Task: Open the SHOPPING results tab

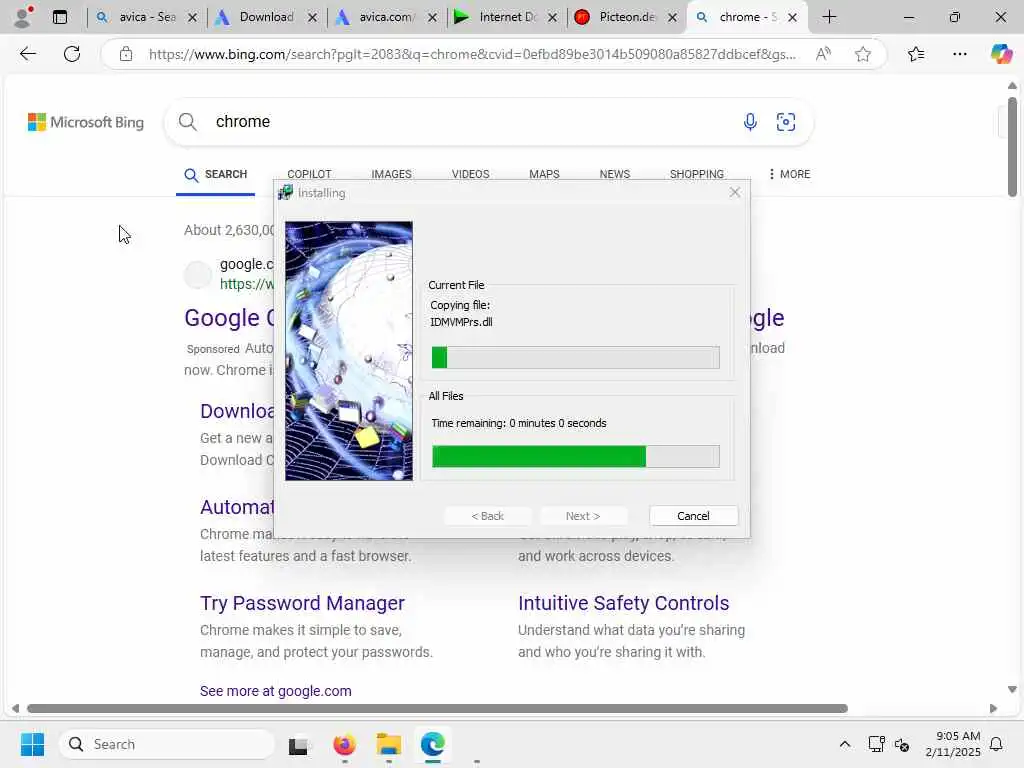Action: pos(696,174)
